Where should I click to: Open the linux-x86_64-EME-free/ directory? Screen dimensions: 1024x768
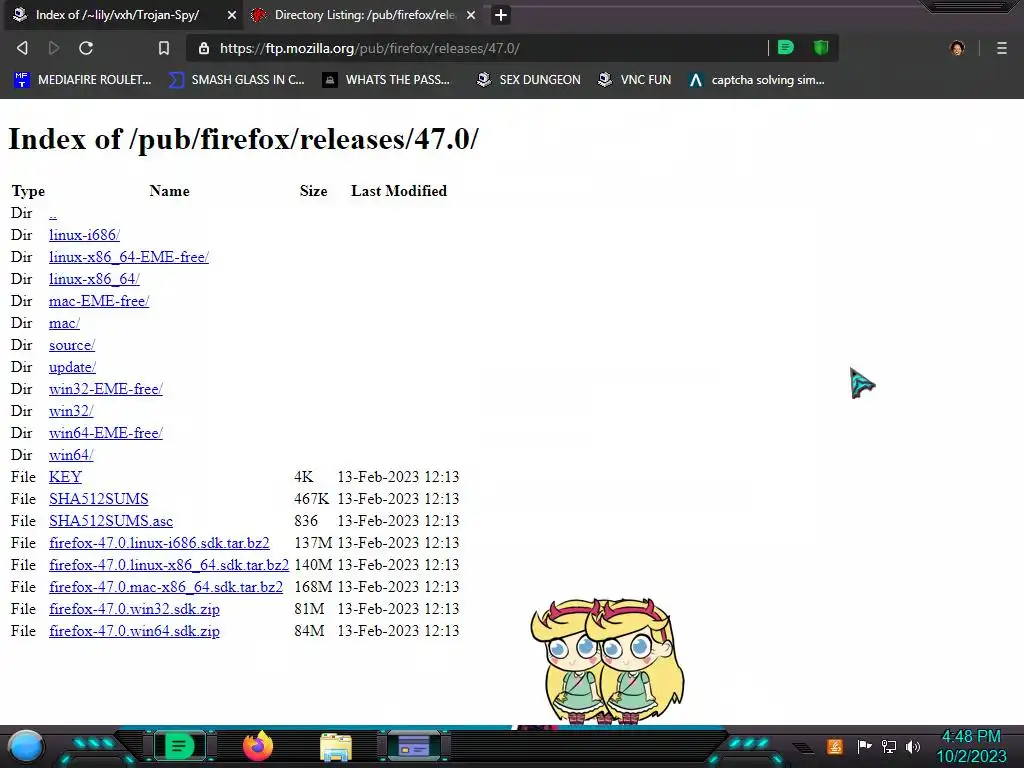click(129, 257)
